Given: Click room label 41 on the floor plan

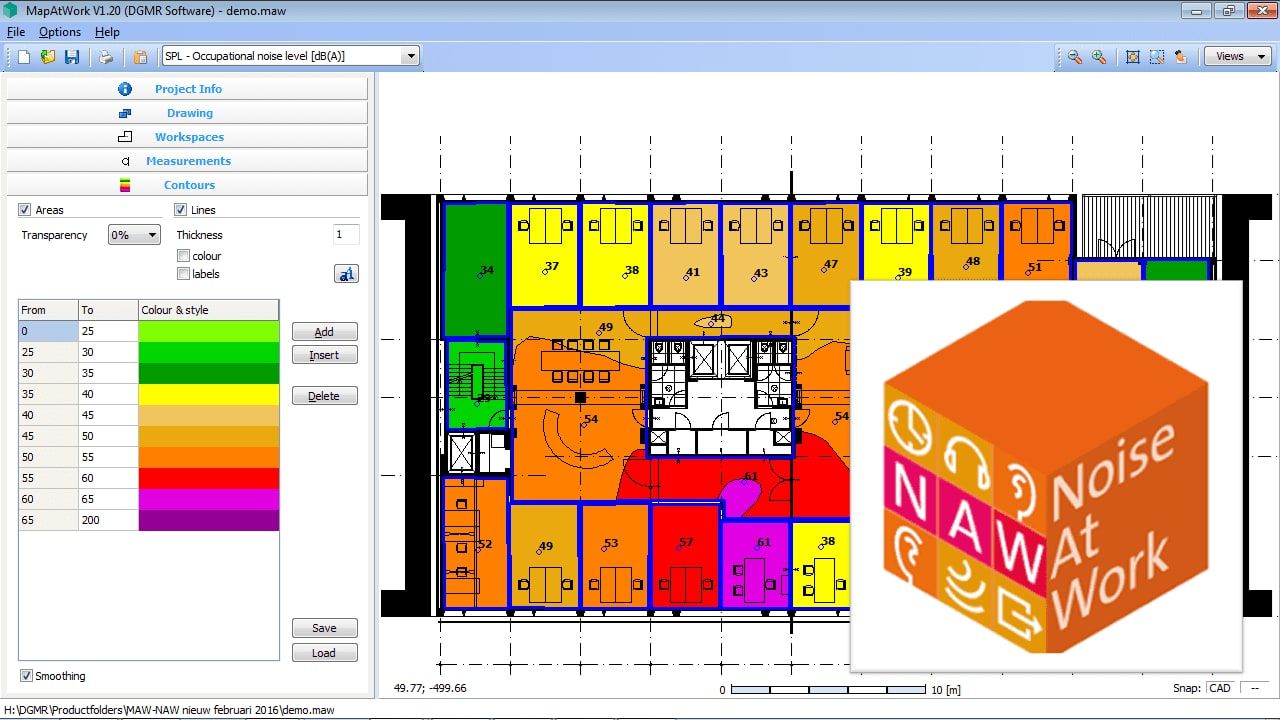Looking at the screenshot, I should (692, 272).
